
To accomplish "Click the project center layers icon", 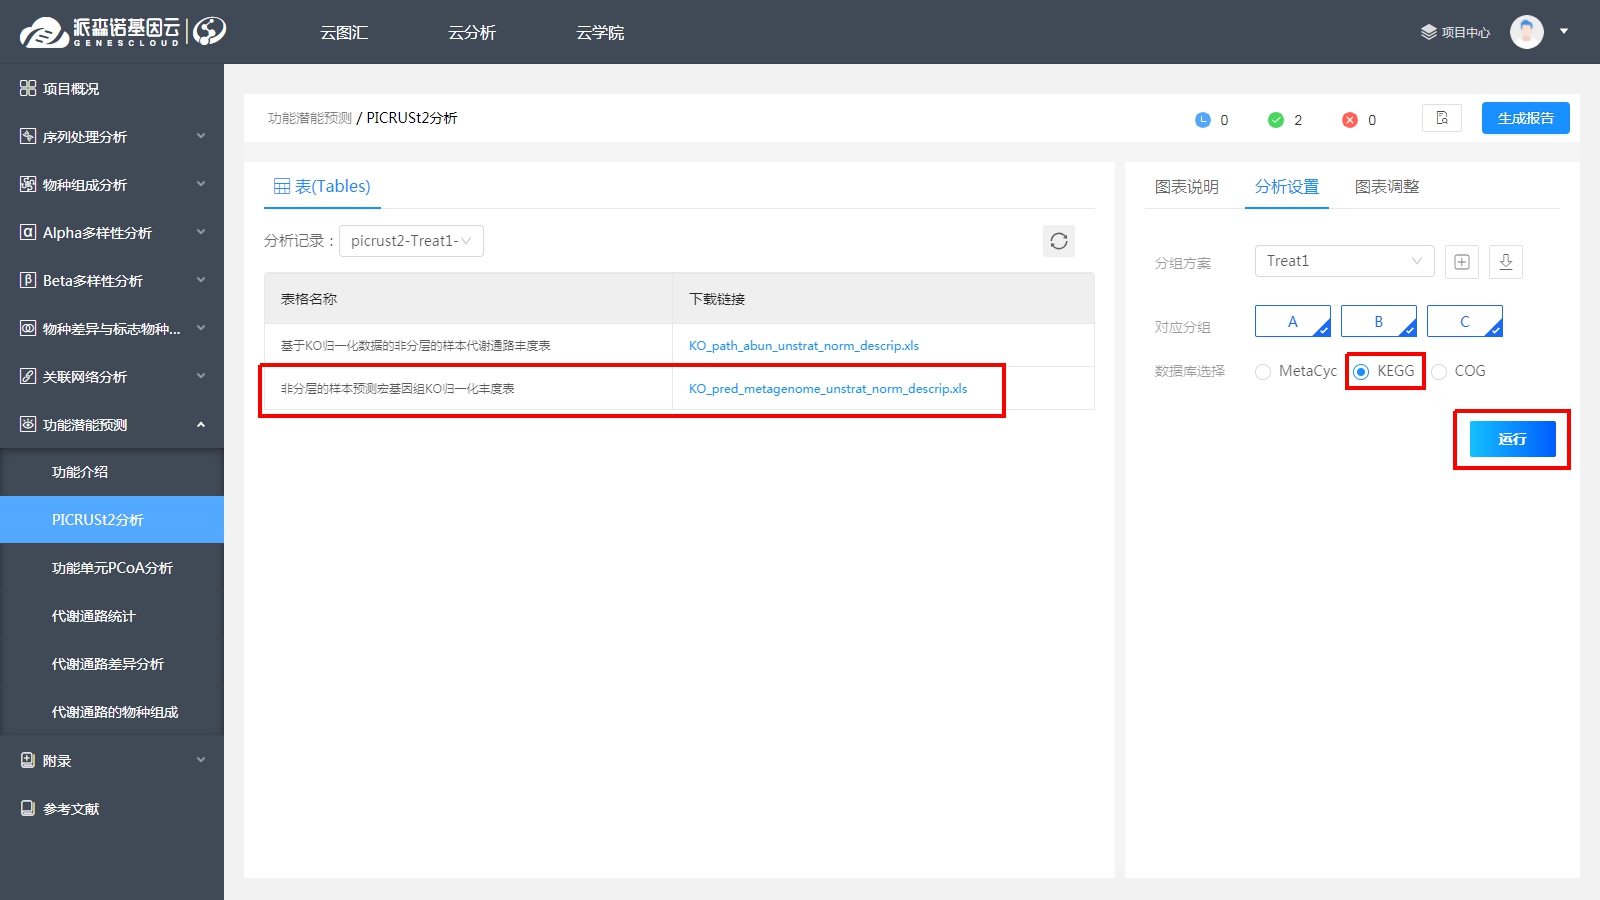I will coord(1429,32).
